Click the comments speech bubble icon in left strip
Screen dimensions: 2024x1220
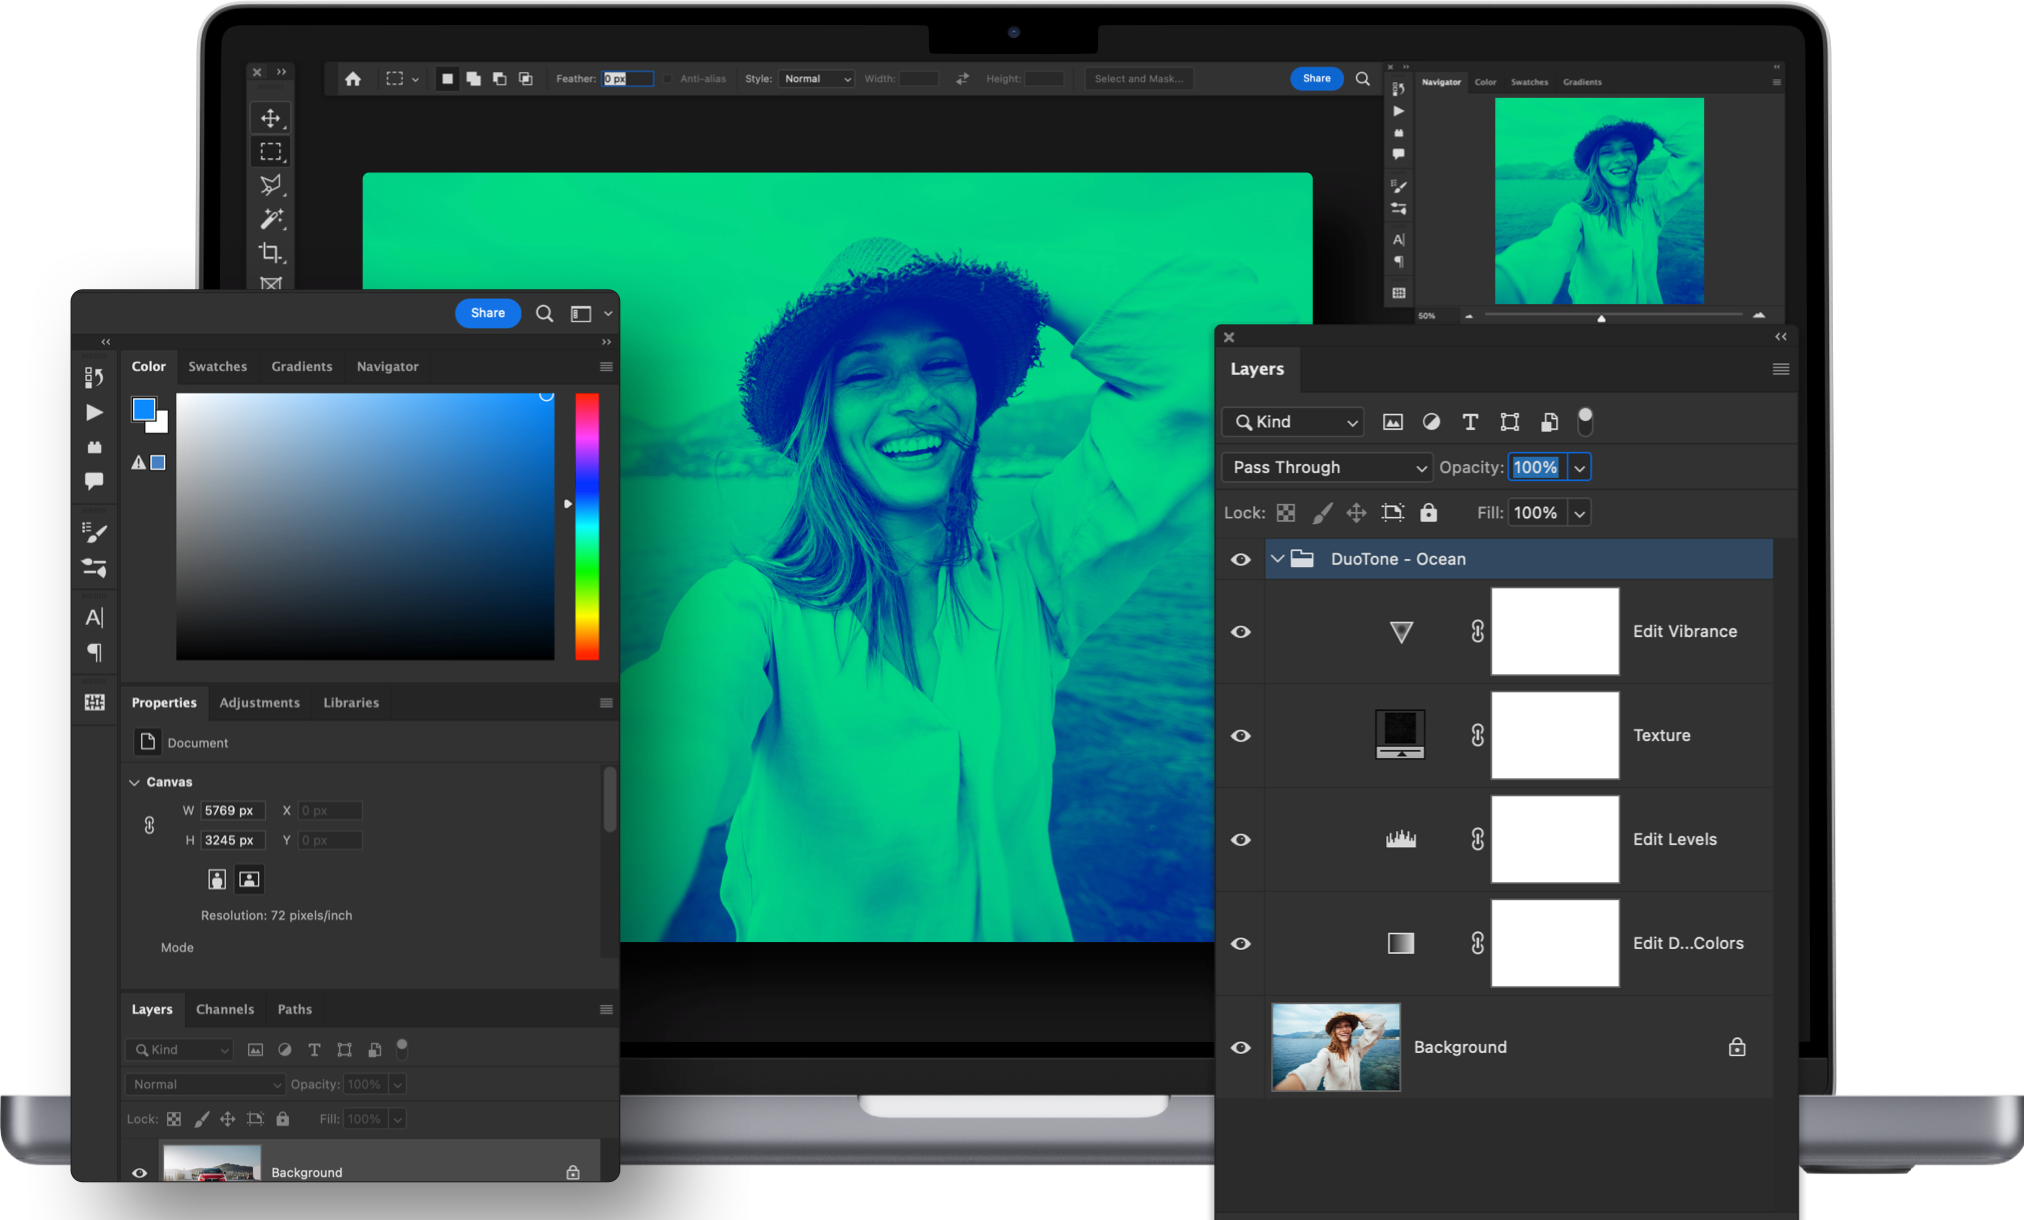(x=94, y=481)
